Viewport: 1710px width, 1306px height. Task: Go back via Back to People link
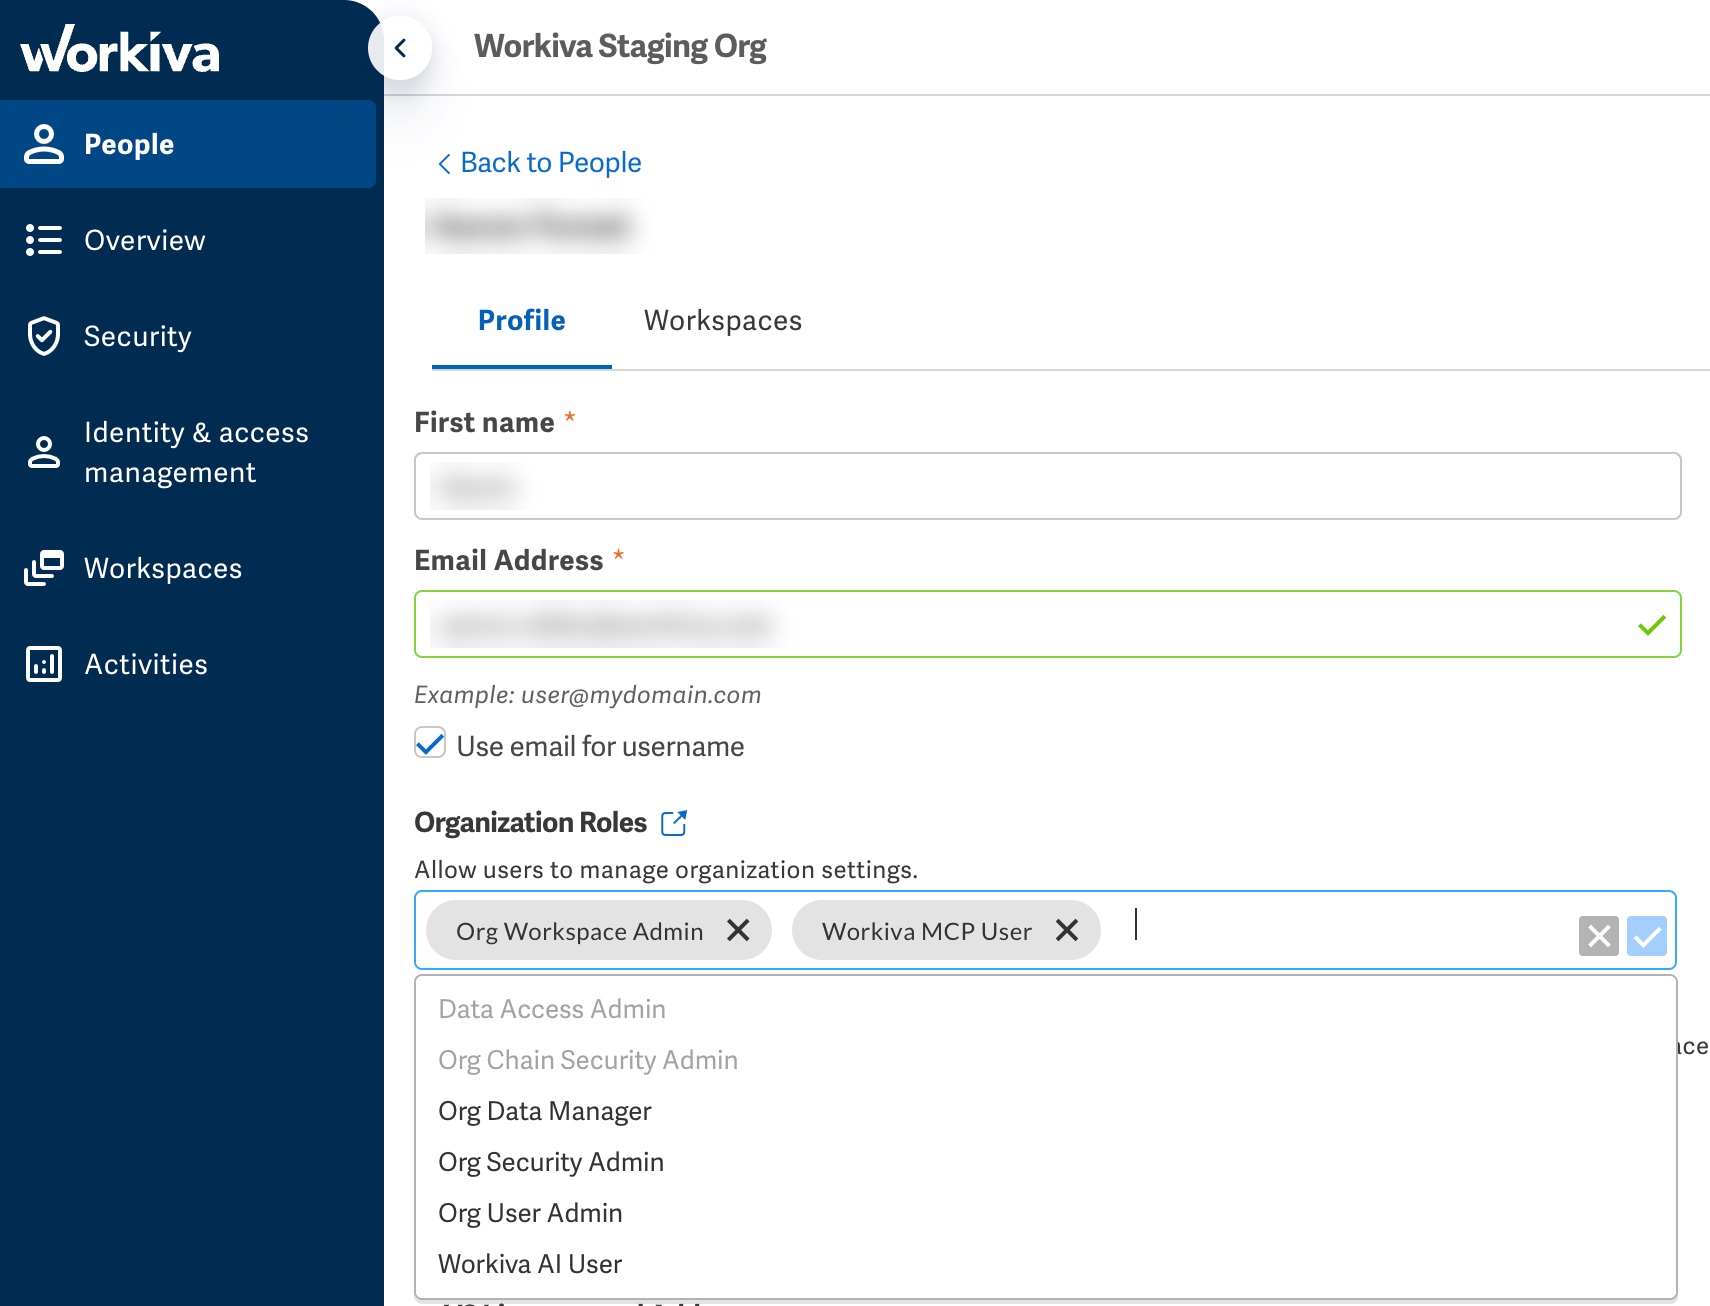551,163
